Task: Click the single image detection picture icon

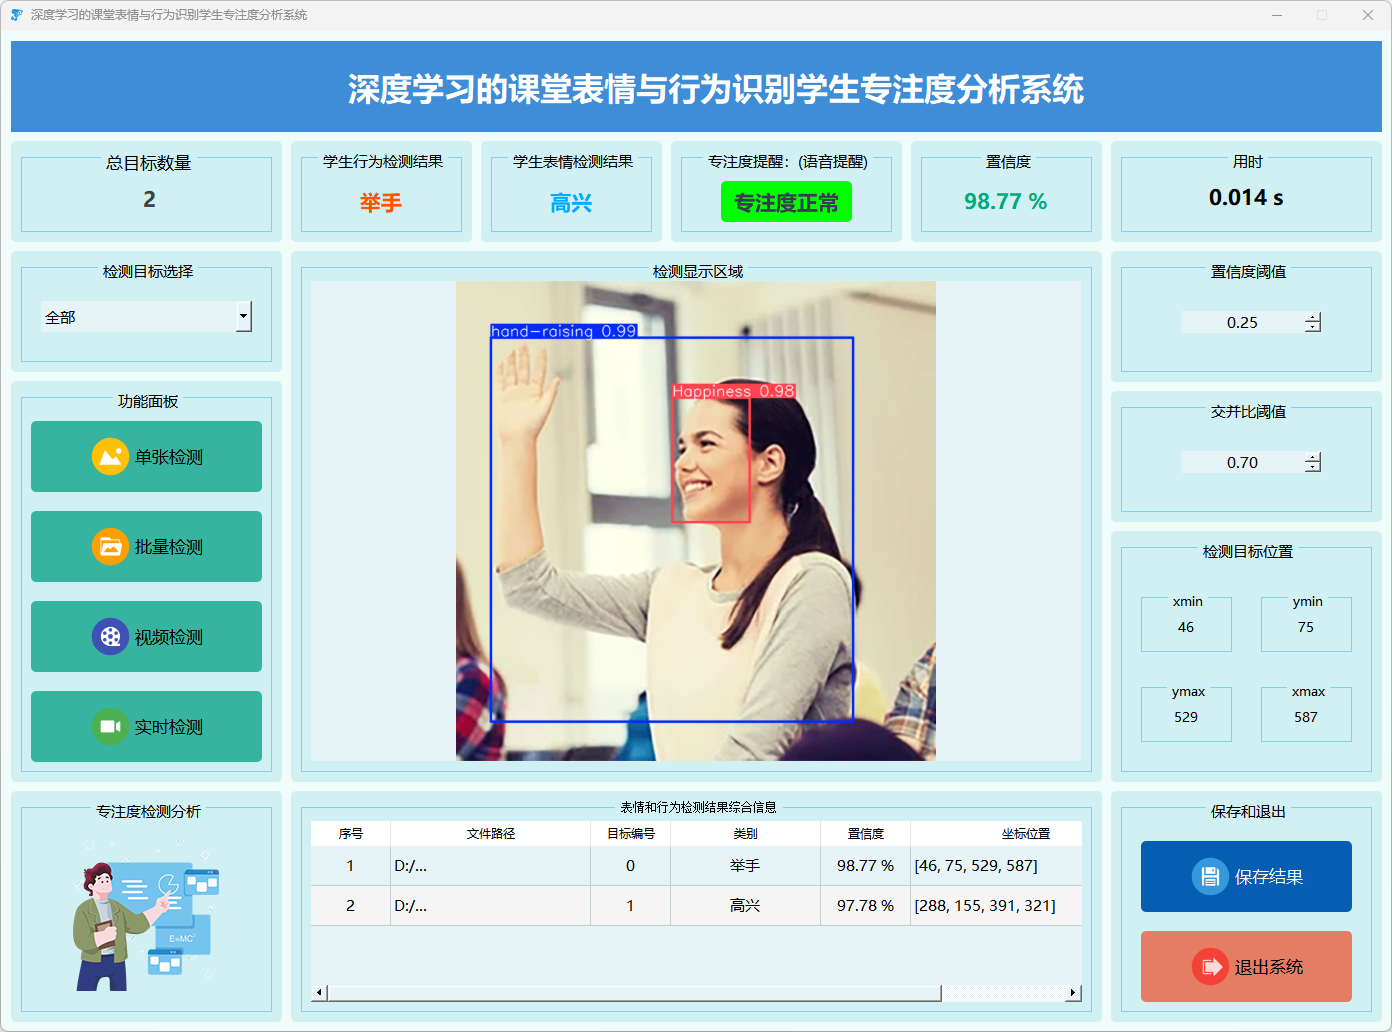Action: [x=110, y=457]
